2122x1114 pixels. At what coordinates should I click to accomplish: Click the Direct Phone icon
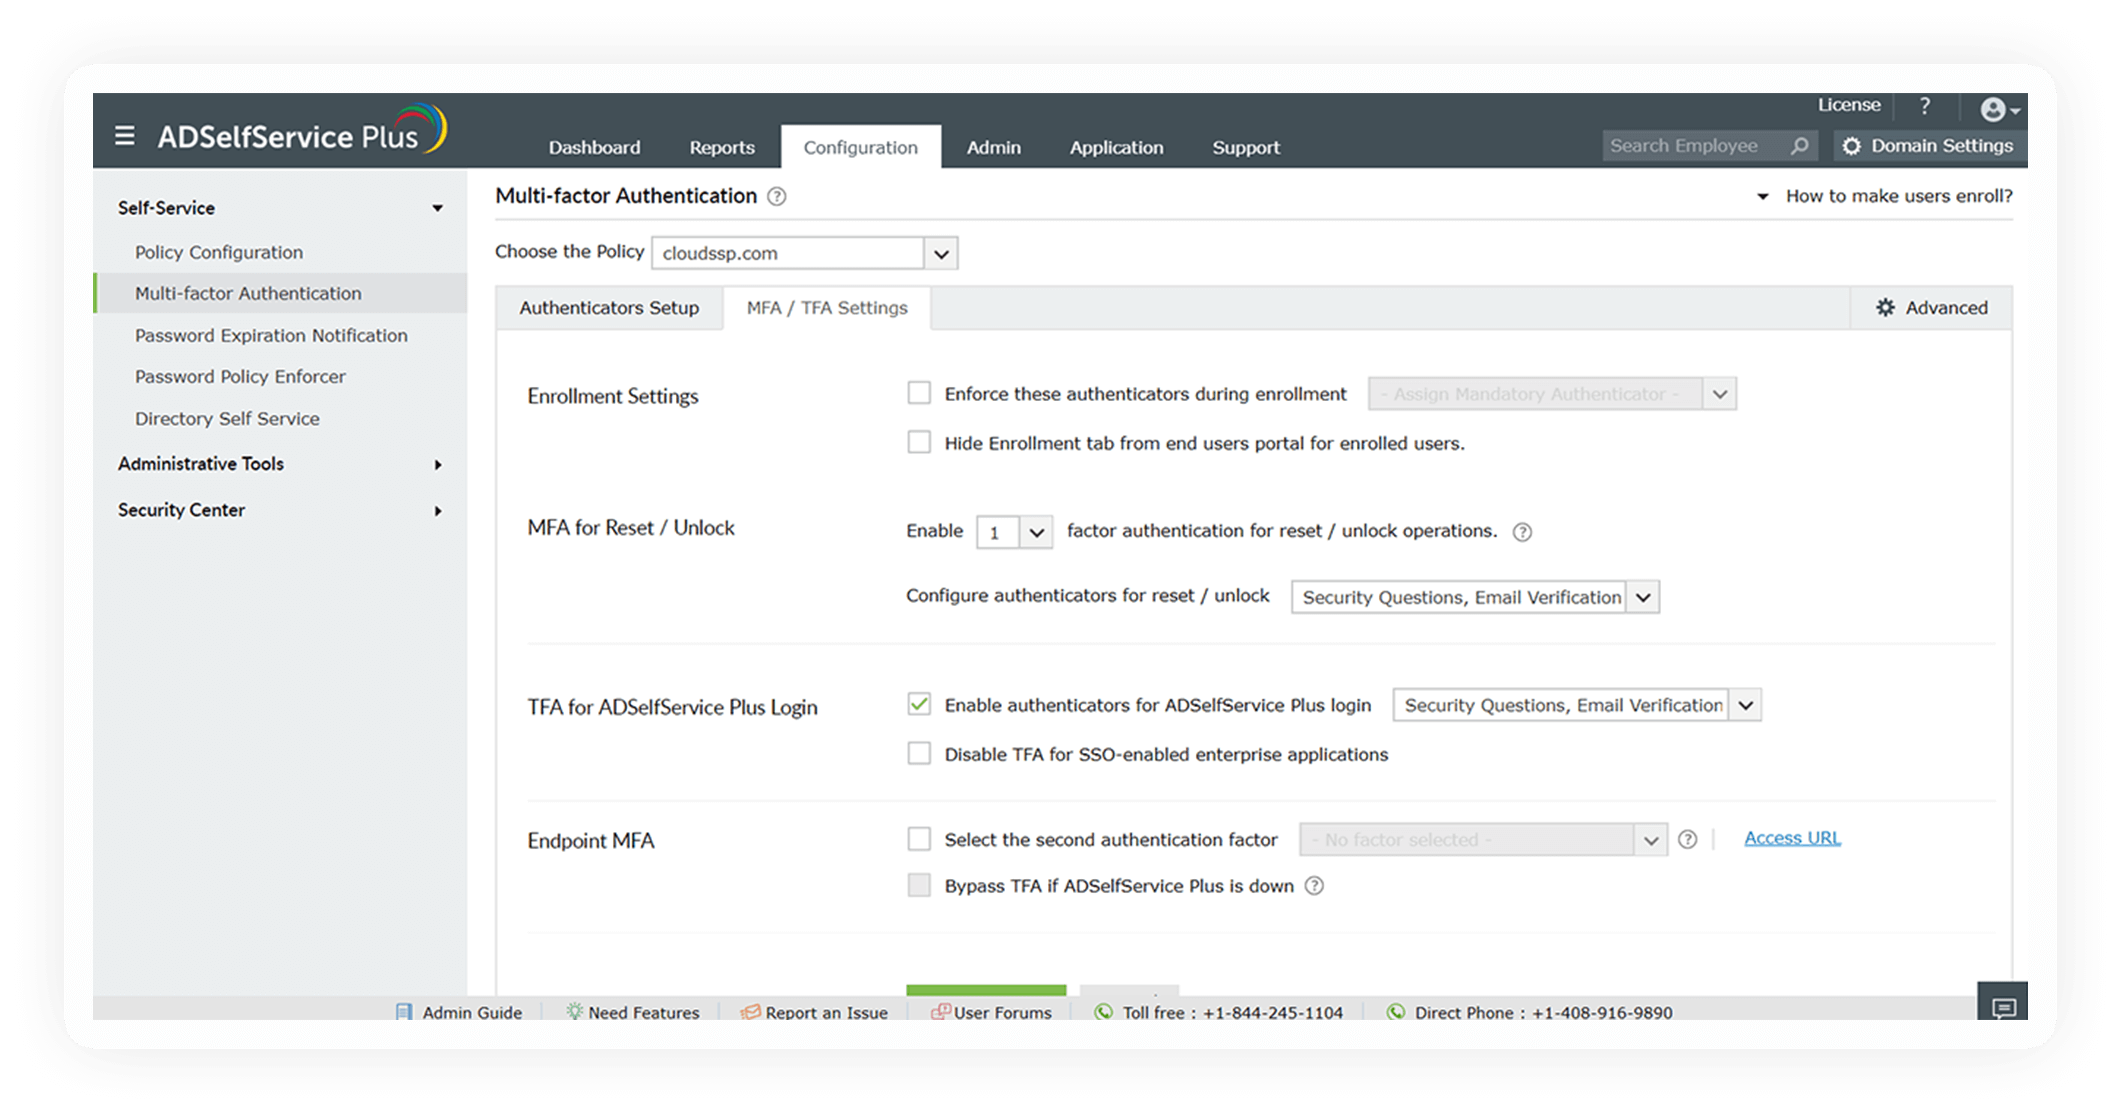1395,1012
